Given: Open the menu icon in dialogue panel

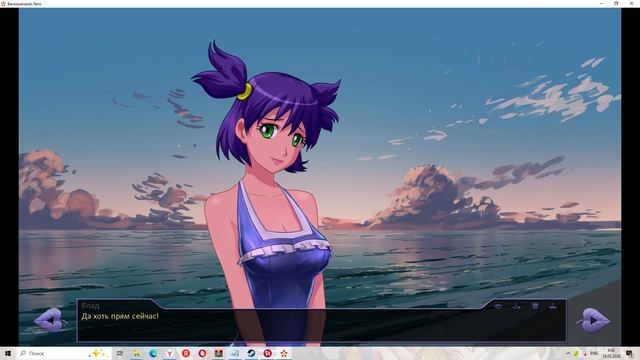Looking at the screenshot, I should pyautogui.click(x=535, y=306).
